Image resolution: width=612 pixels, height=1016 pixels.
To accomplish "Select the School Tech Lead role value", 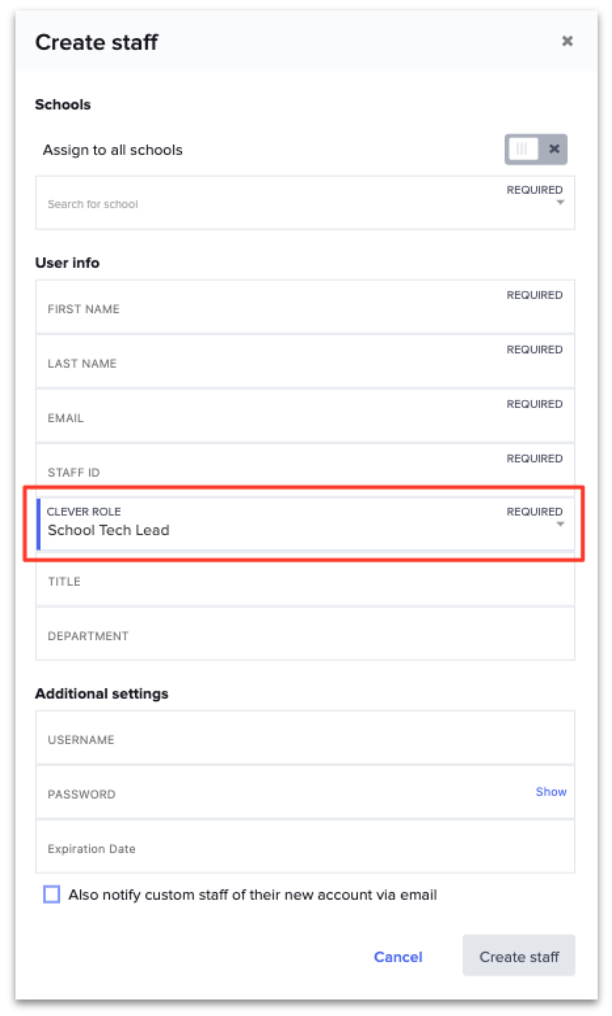I will pos(109,531).
